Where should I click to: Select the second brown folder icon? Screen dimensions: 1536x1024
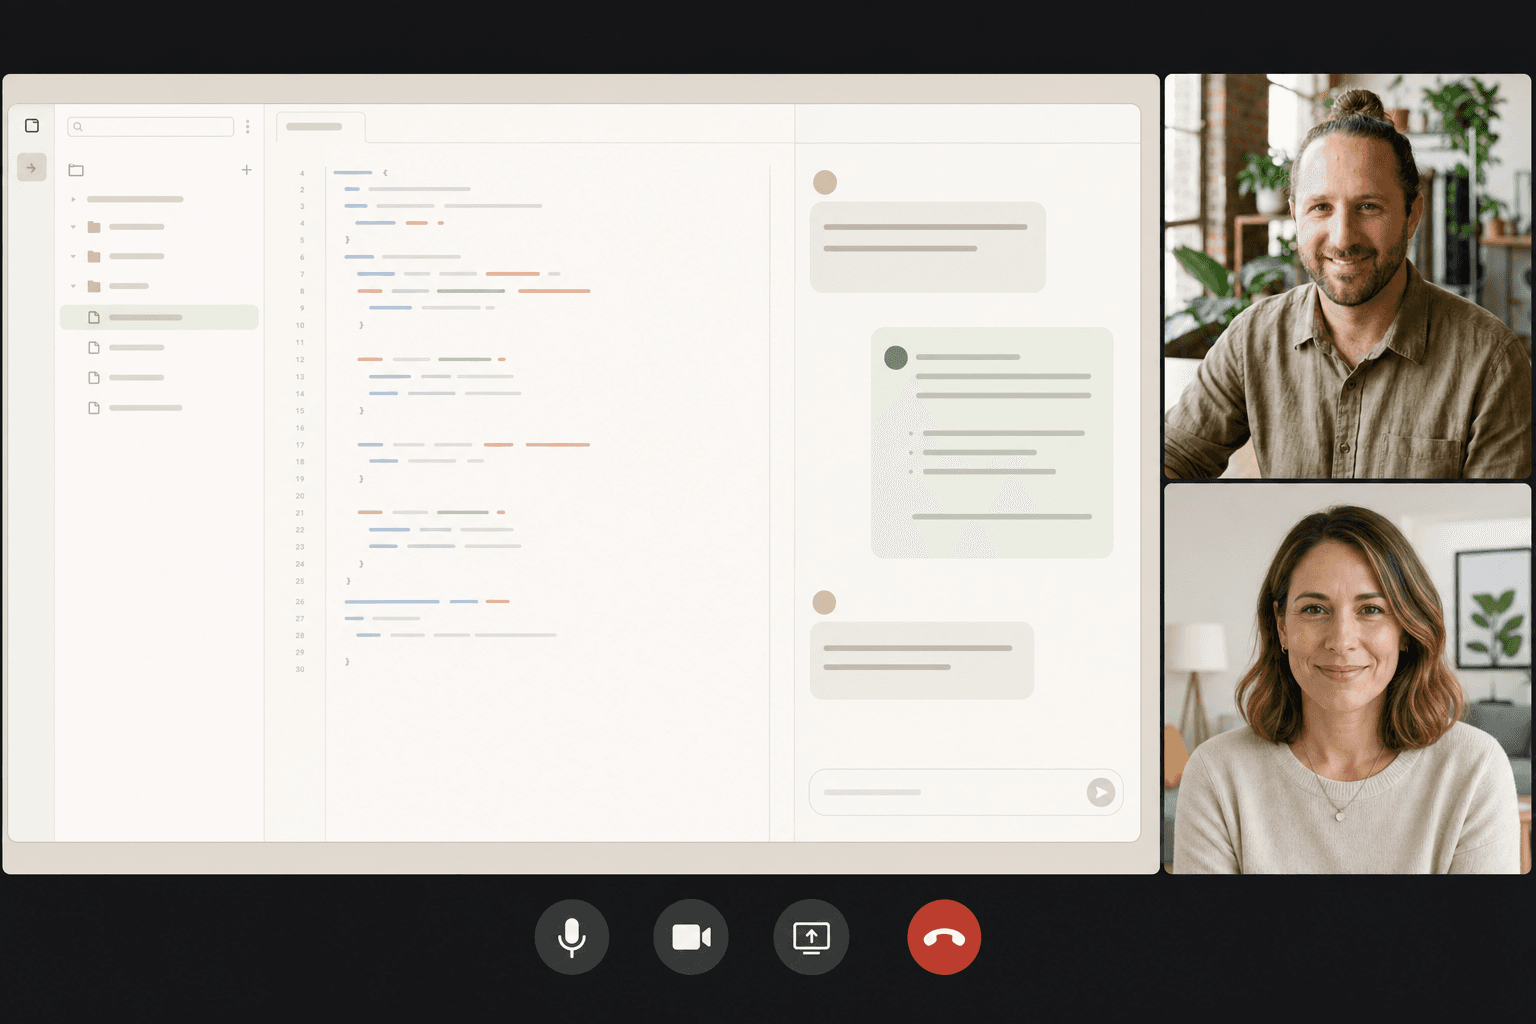[94, 256]
